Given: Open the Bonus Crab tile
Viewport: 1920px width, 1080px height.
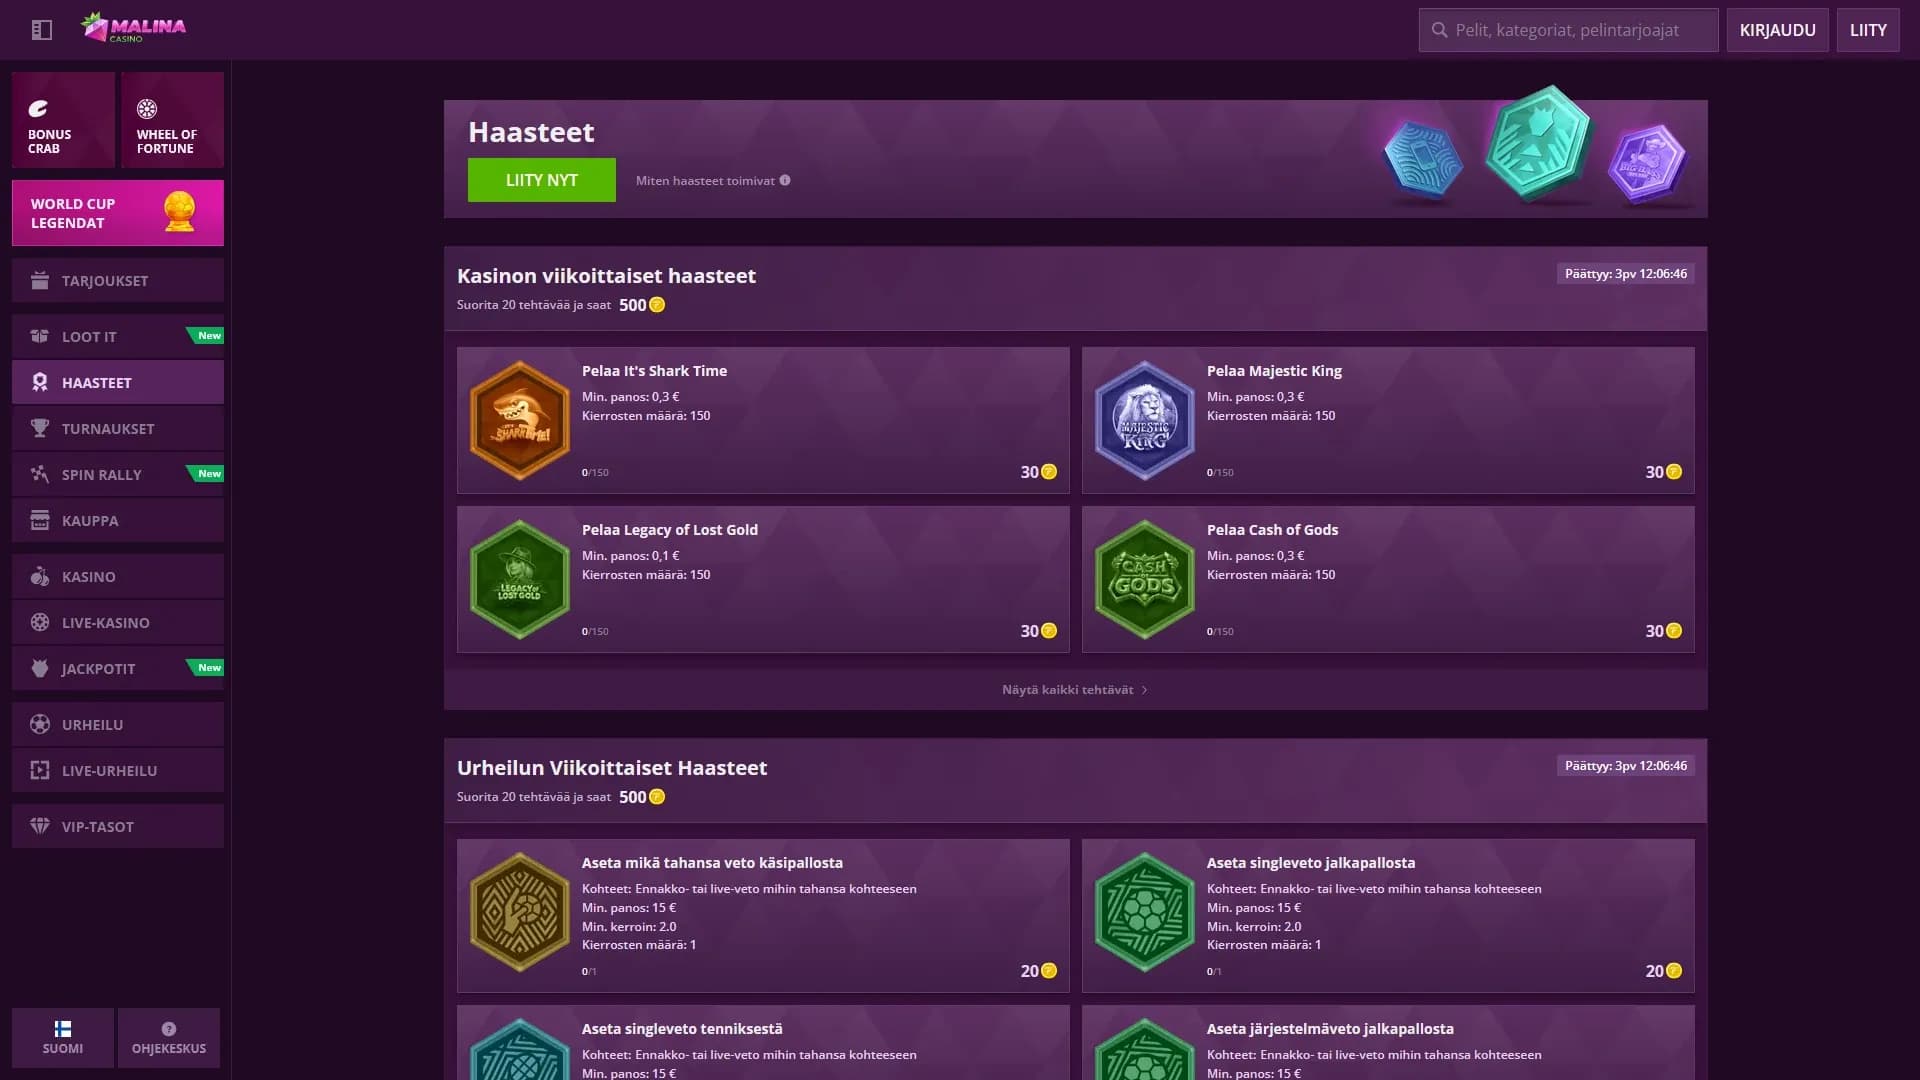Looking at the screenshot, I should (x=63, y=120).
